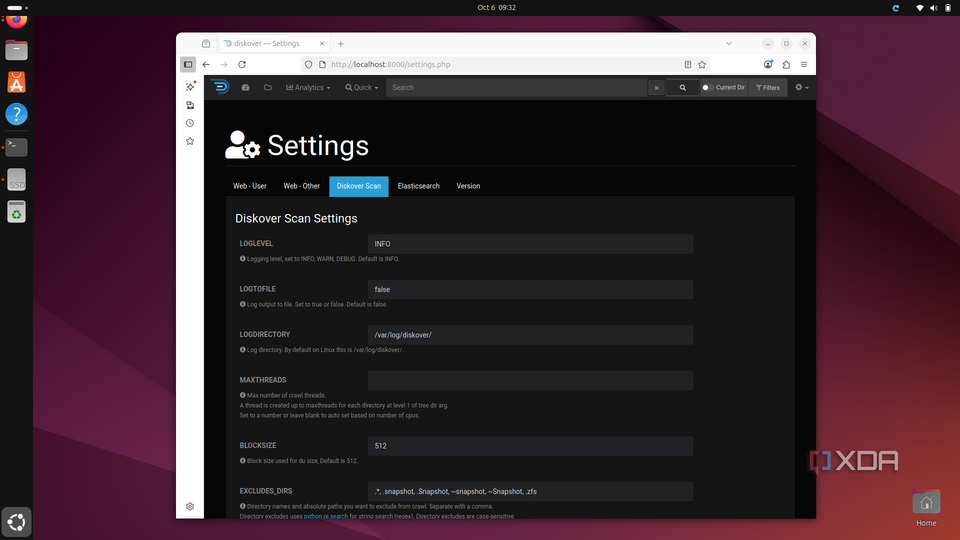Image resolution: width=960 pixels, height=540 pixels.
Task: Open the SSD drive icon in the dock
Action: pyautogui.click(x=17, y=179)
